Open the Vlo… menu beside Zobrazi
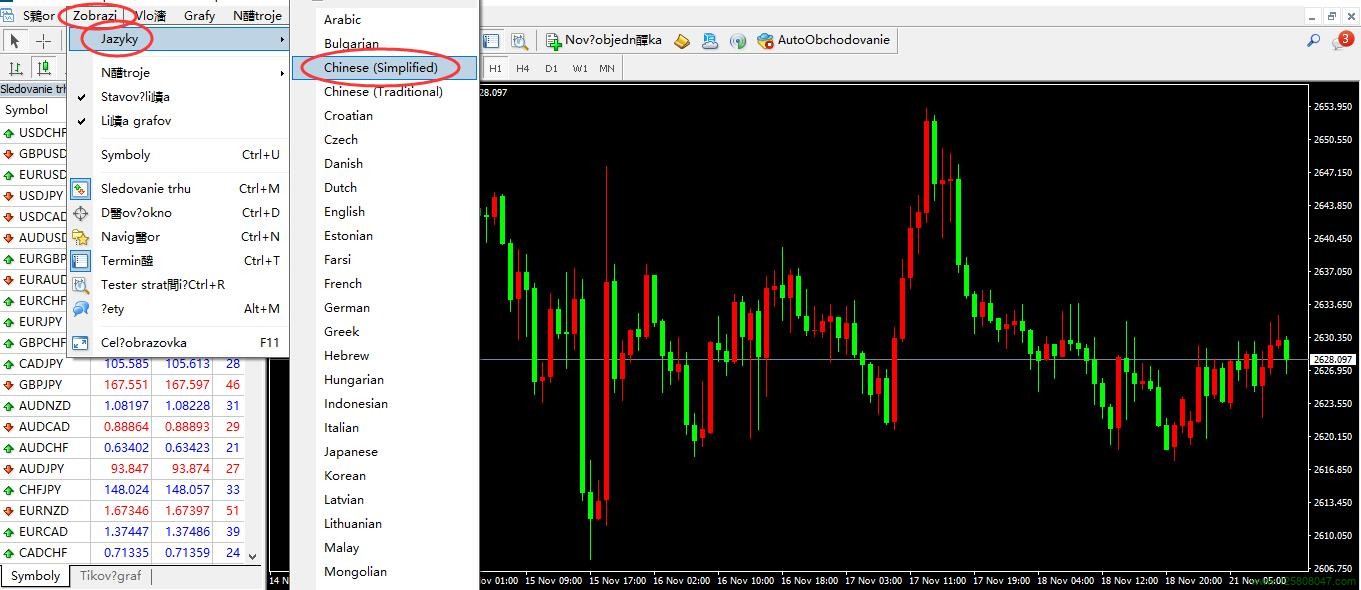The image size is (1361, 590). point(151,15)
